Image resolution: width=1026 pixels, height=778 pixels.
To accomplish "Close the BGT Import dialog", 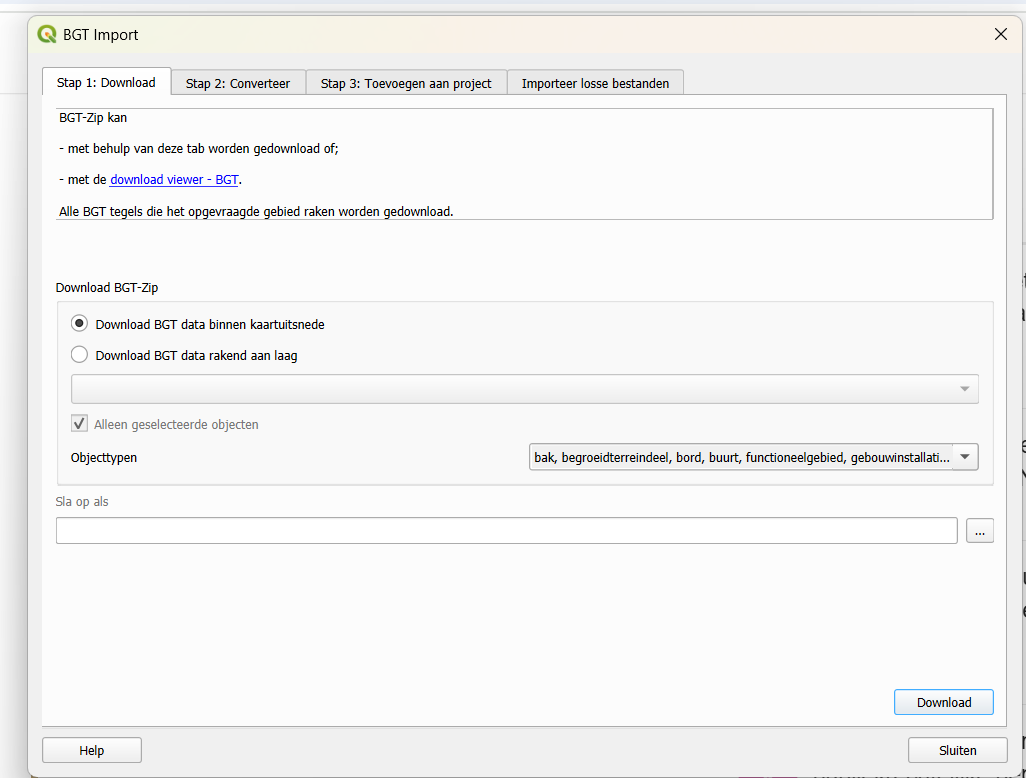I will point(1000,34).
